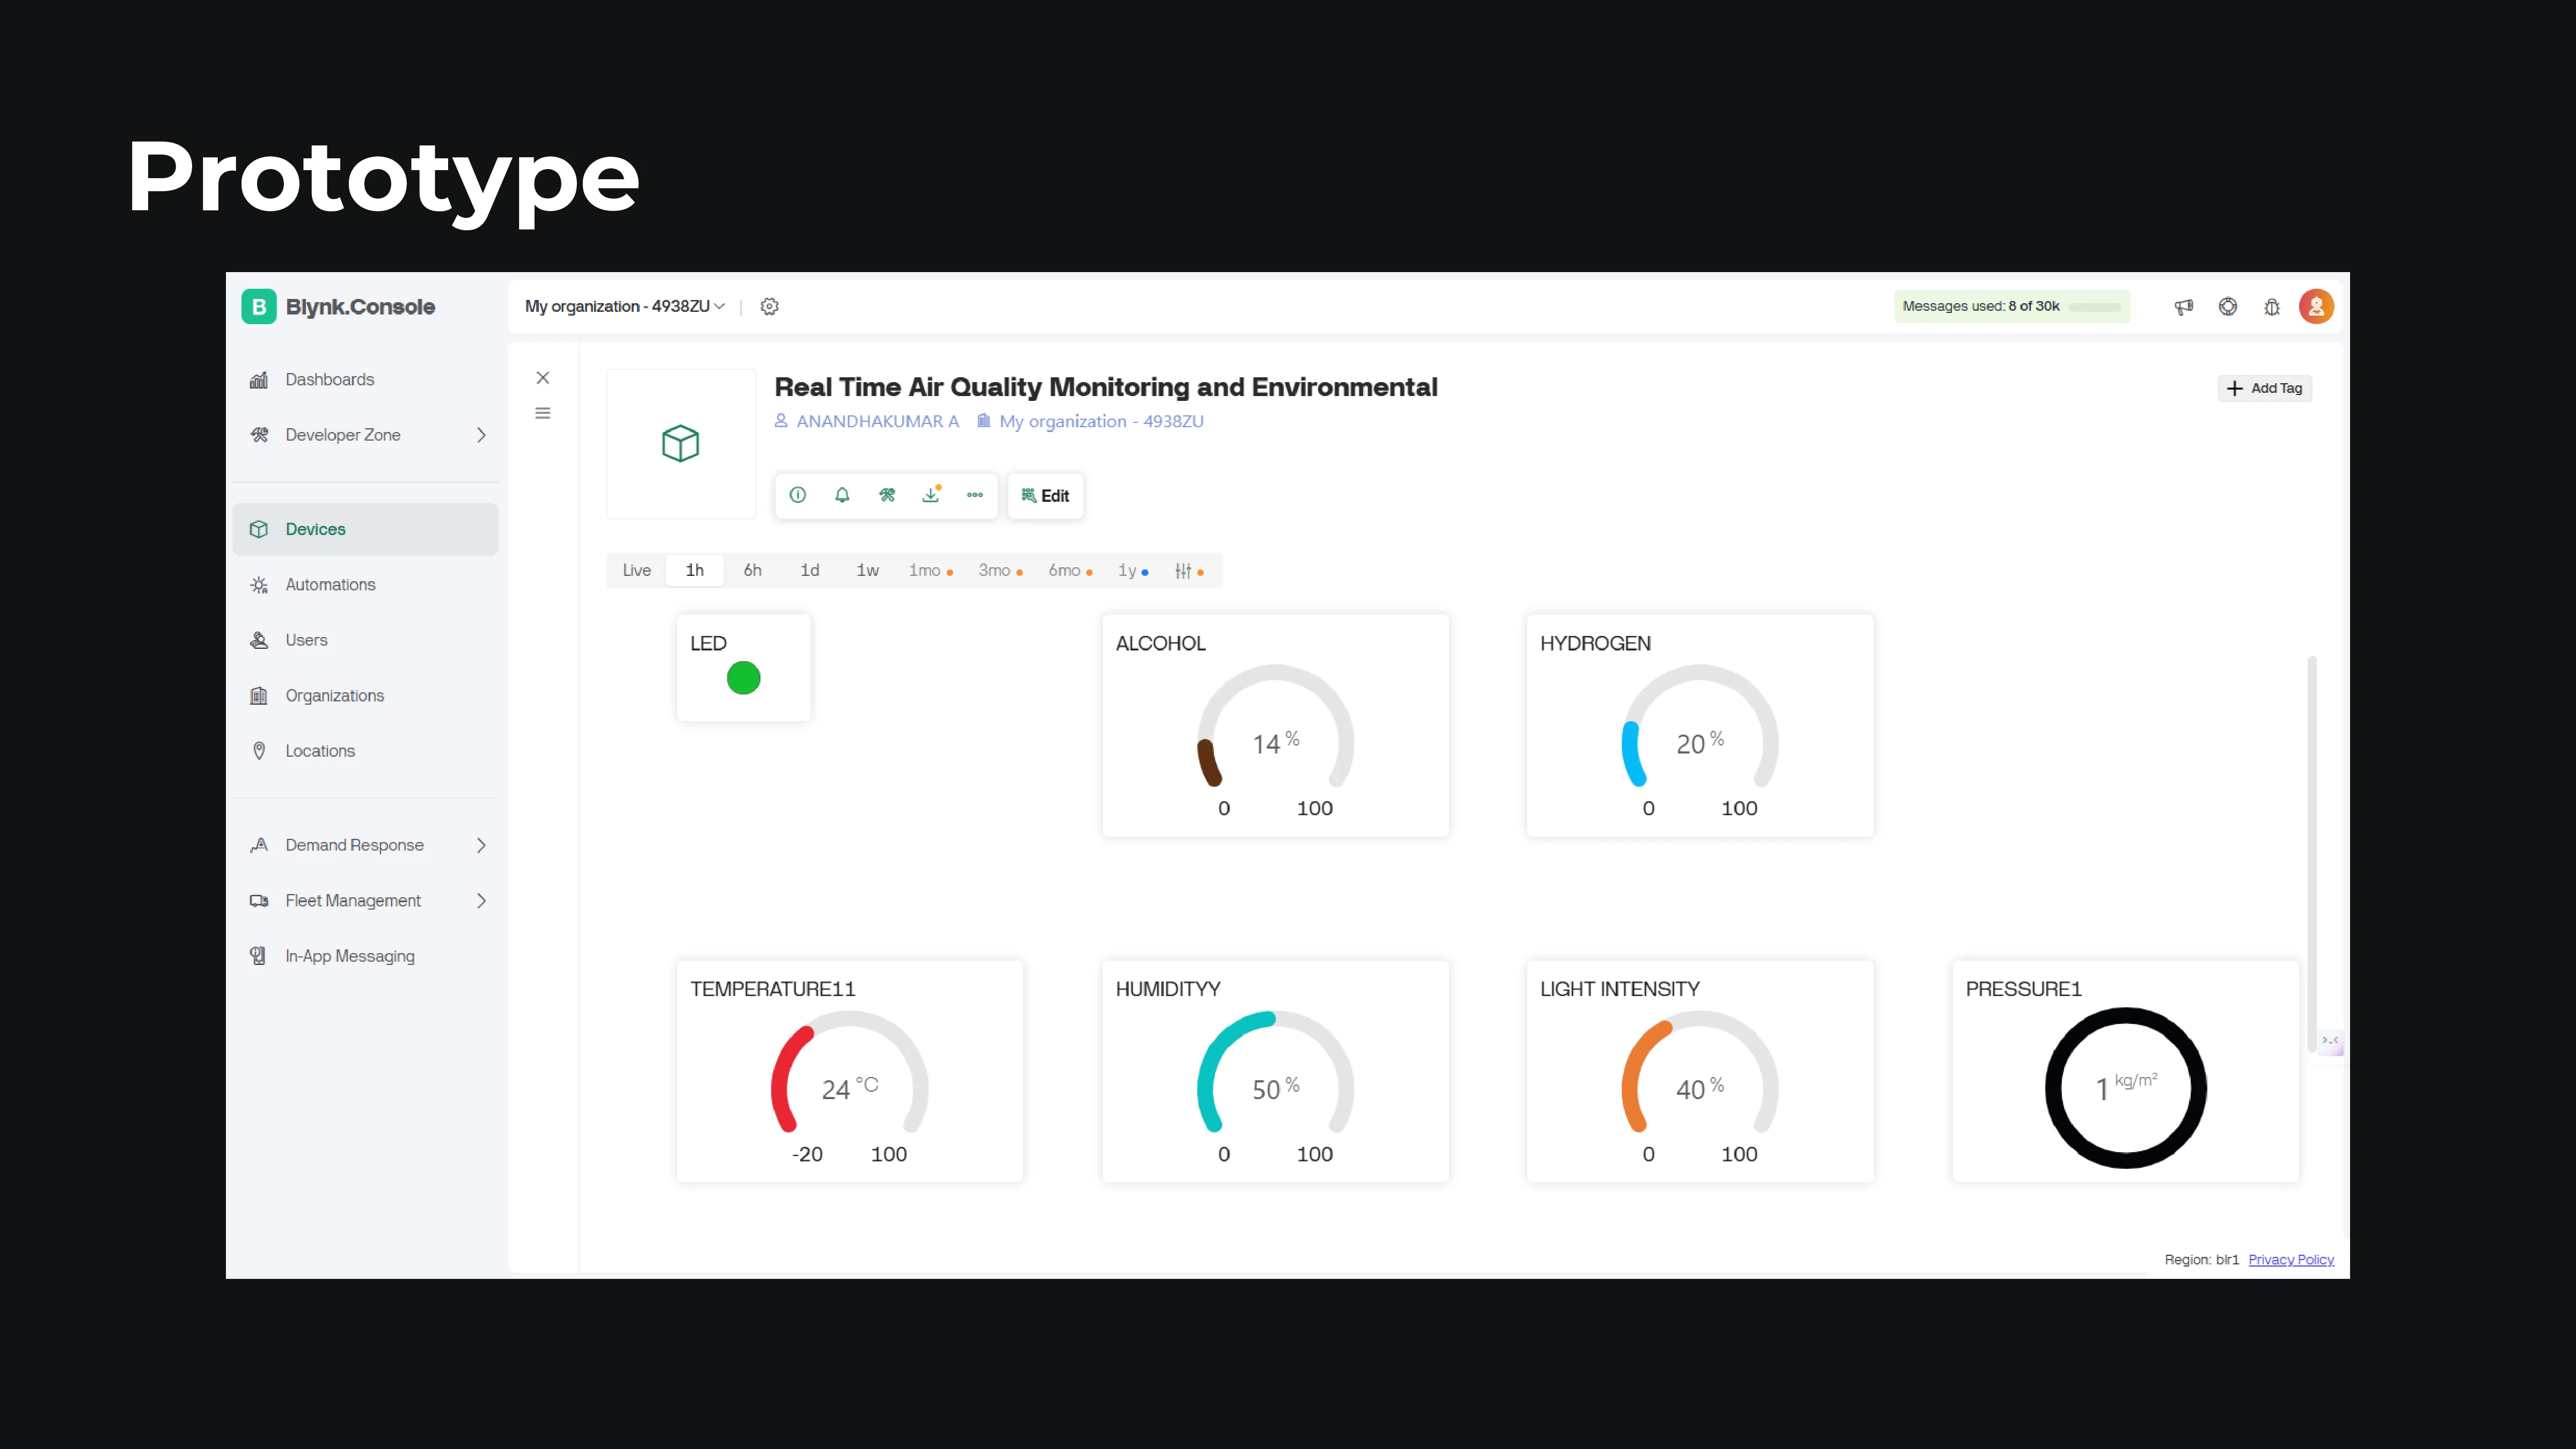Open the help lifebuoy icon
The image size is (2576, 1449).
pos(2228,307)
